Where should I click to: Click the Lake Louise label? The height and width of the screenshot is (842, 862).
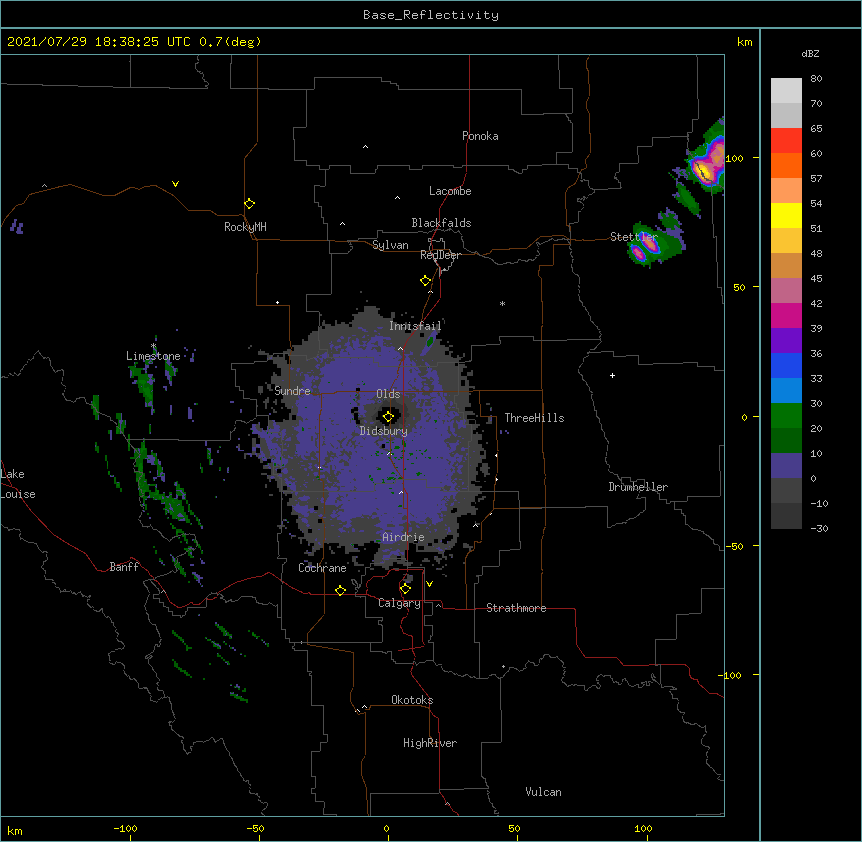point(18,484)
